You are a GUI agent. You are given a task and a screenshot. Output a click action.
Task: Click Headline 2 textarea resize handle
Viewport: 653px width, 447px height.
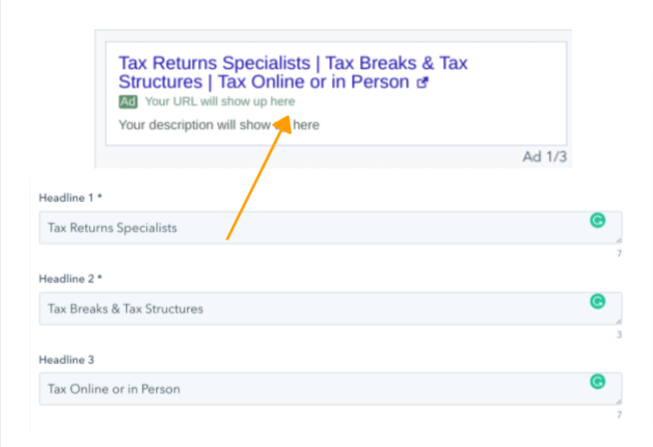[x=618, y=321]
